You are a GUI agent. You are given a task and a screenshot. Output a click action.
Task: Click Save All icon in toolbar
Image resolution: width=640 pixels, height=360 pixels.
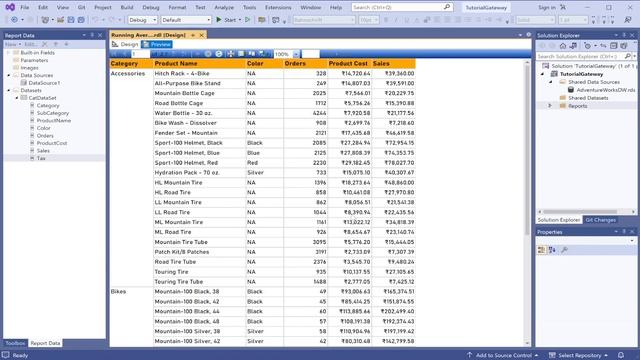pyautogui.click(x=81, y=20)
